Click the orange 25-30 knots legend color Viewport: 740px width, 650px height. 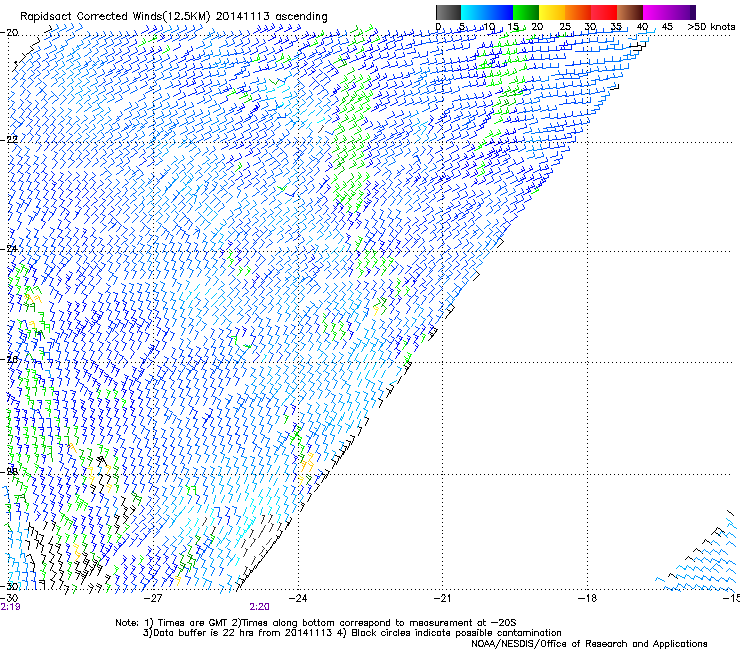pyautogui.click(x=578, y=12)
